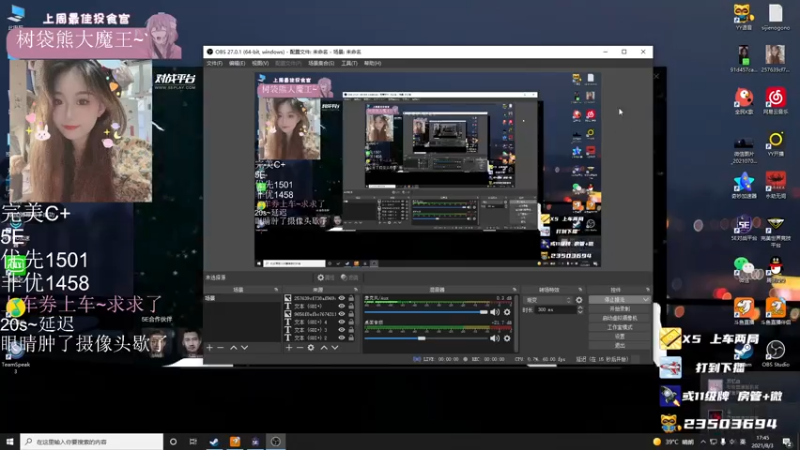Open settings gear for the microphone/Aux channel
The height and width of the screenshot is (450, 800).
[507, 312]
